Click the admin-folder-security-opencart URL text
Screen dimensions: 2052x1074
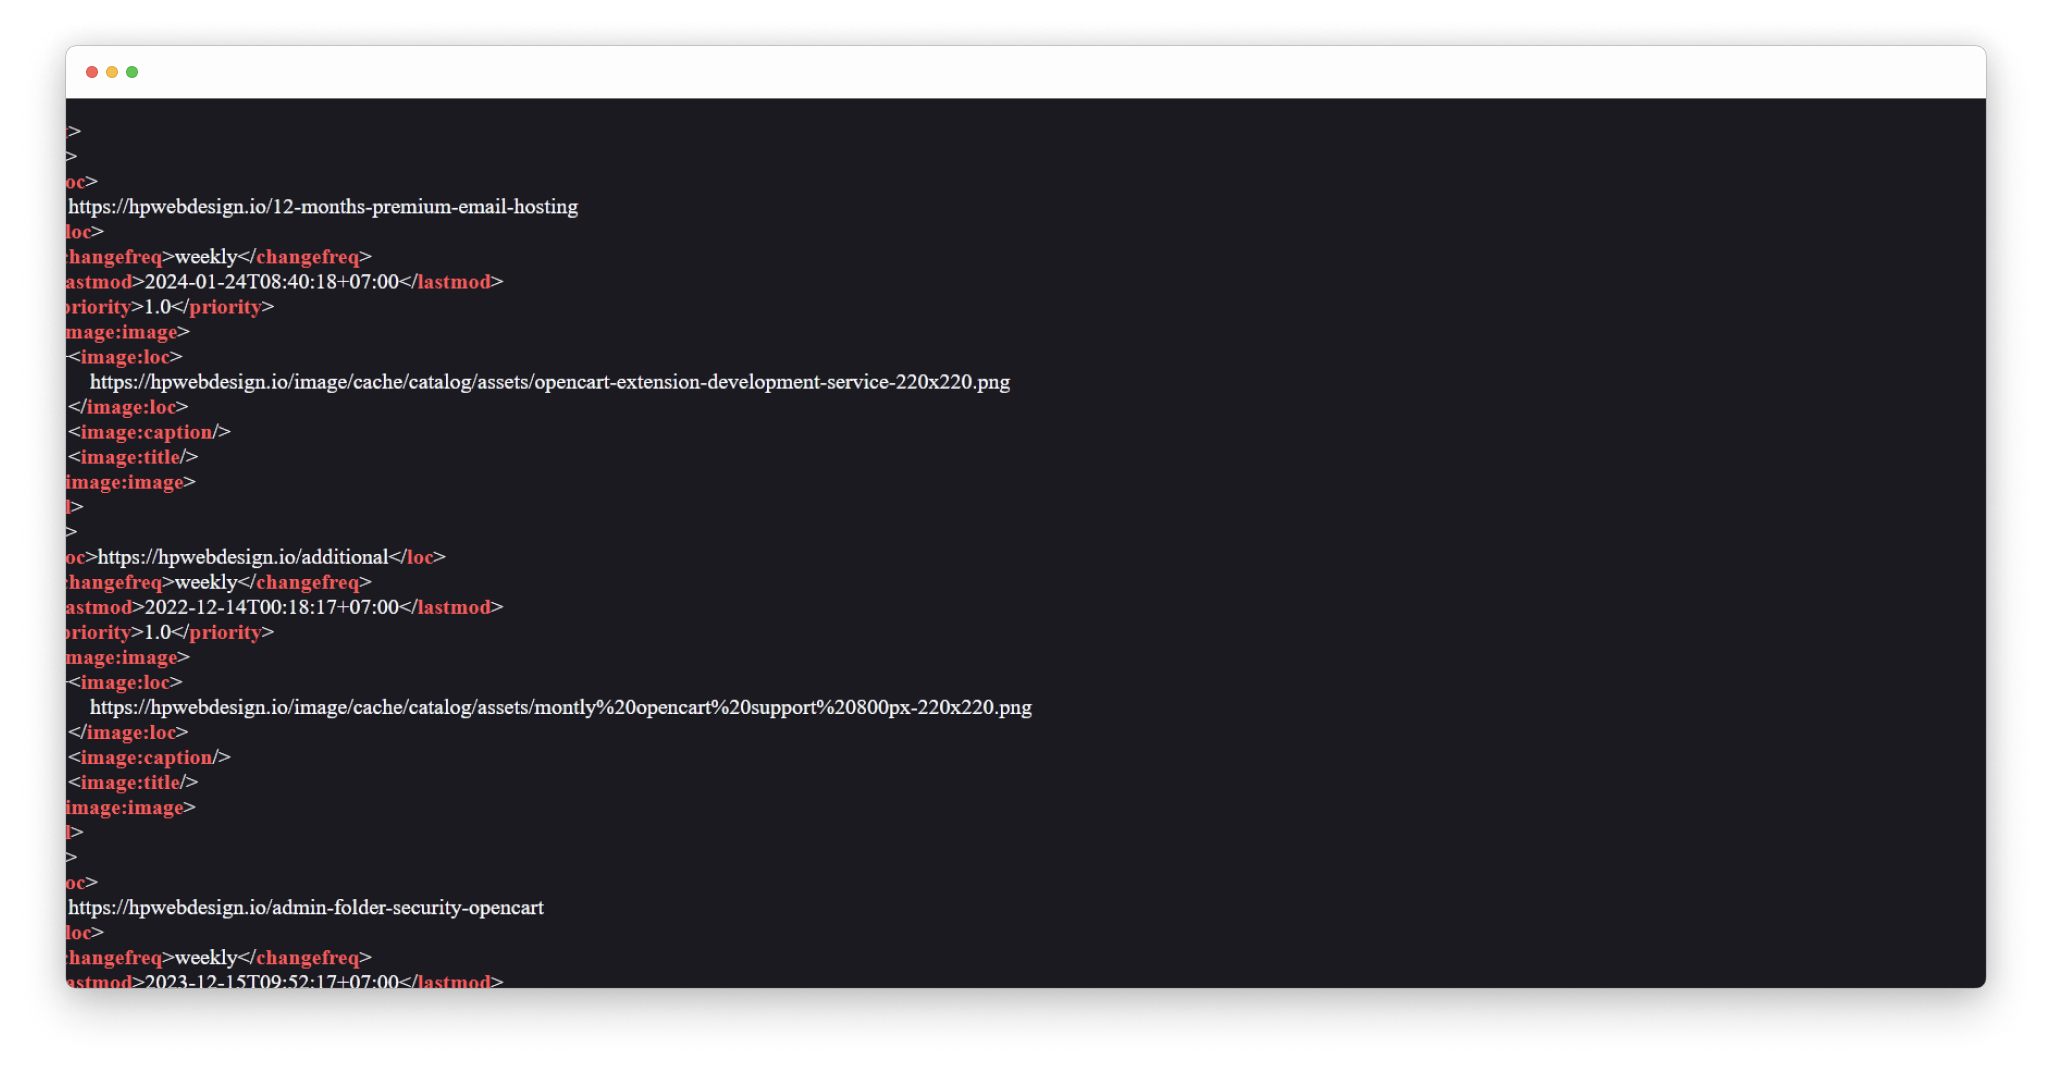306,908
